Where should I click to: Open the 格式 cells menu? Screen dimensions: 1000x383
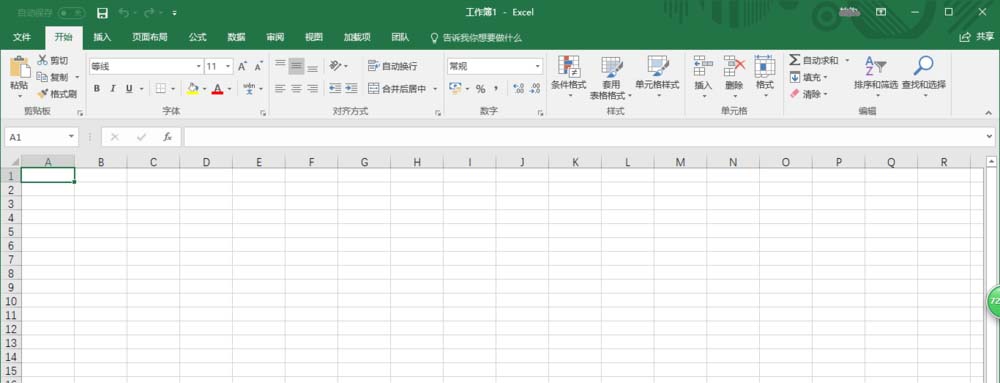tap(765, 77)
